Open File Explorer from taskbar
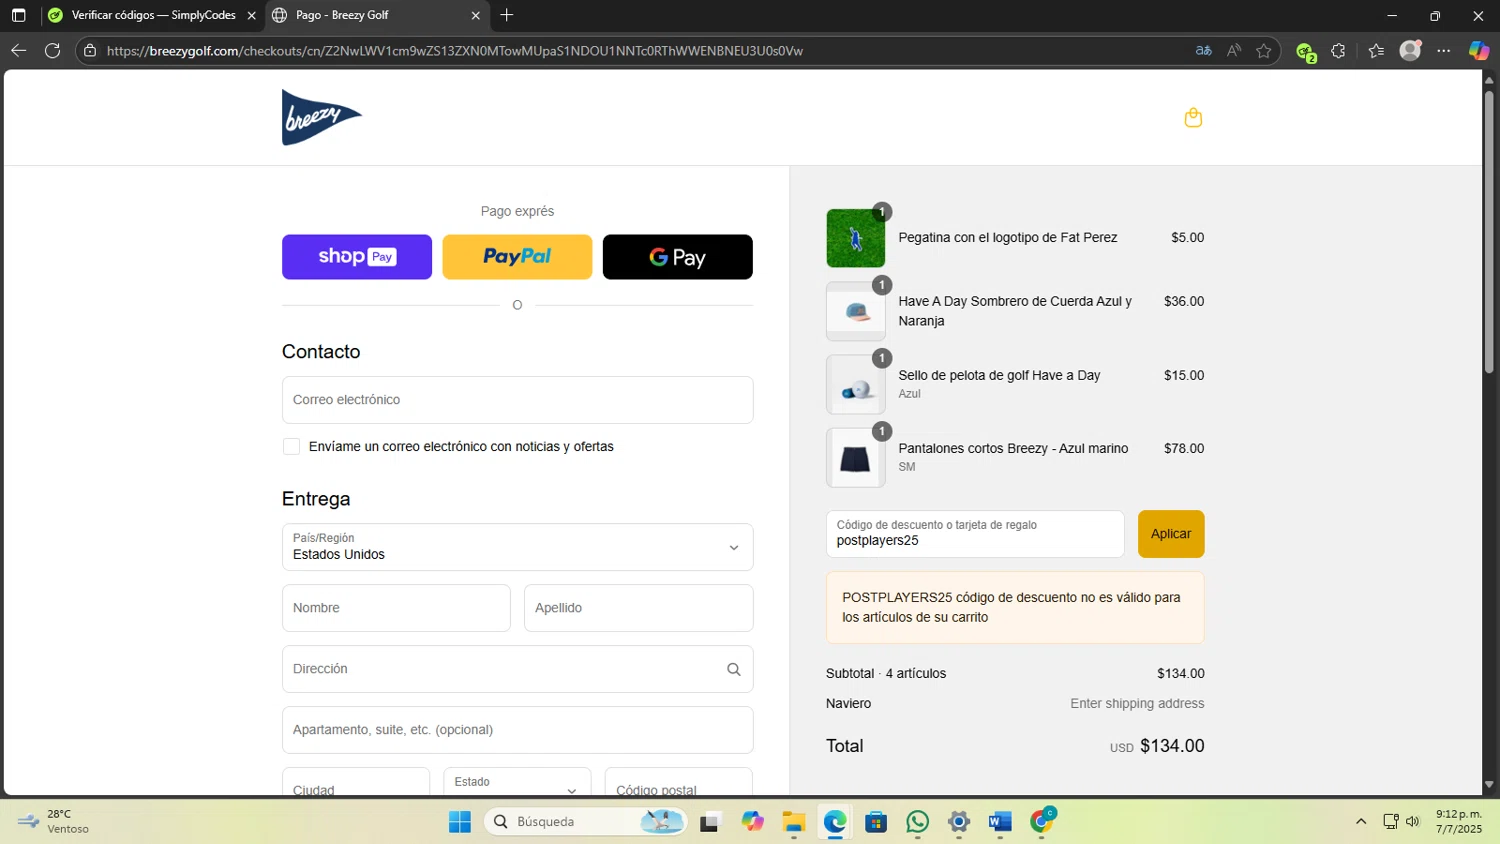The image size is (1500, 844). (794, 822)
